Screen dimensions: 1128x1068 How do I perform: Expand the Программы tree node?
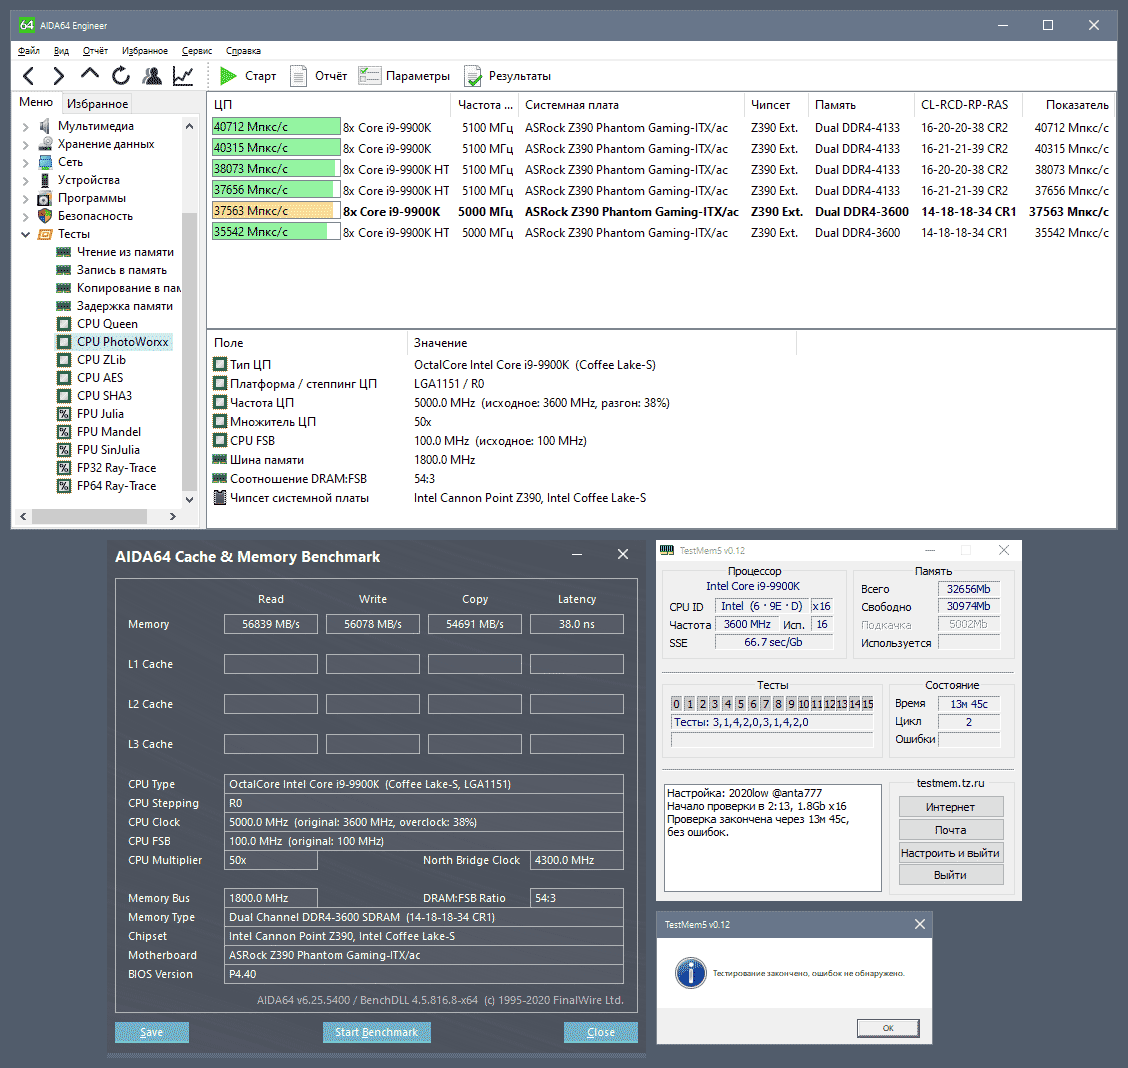(x=25, y=198)
